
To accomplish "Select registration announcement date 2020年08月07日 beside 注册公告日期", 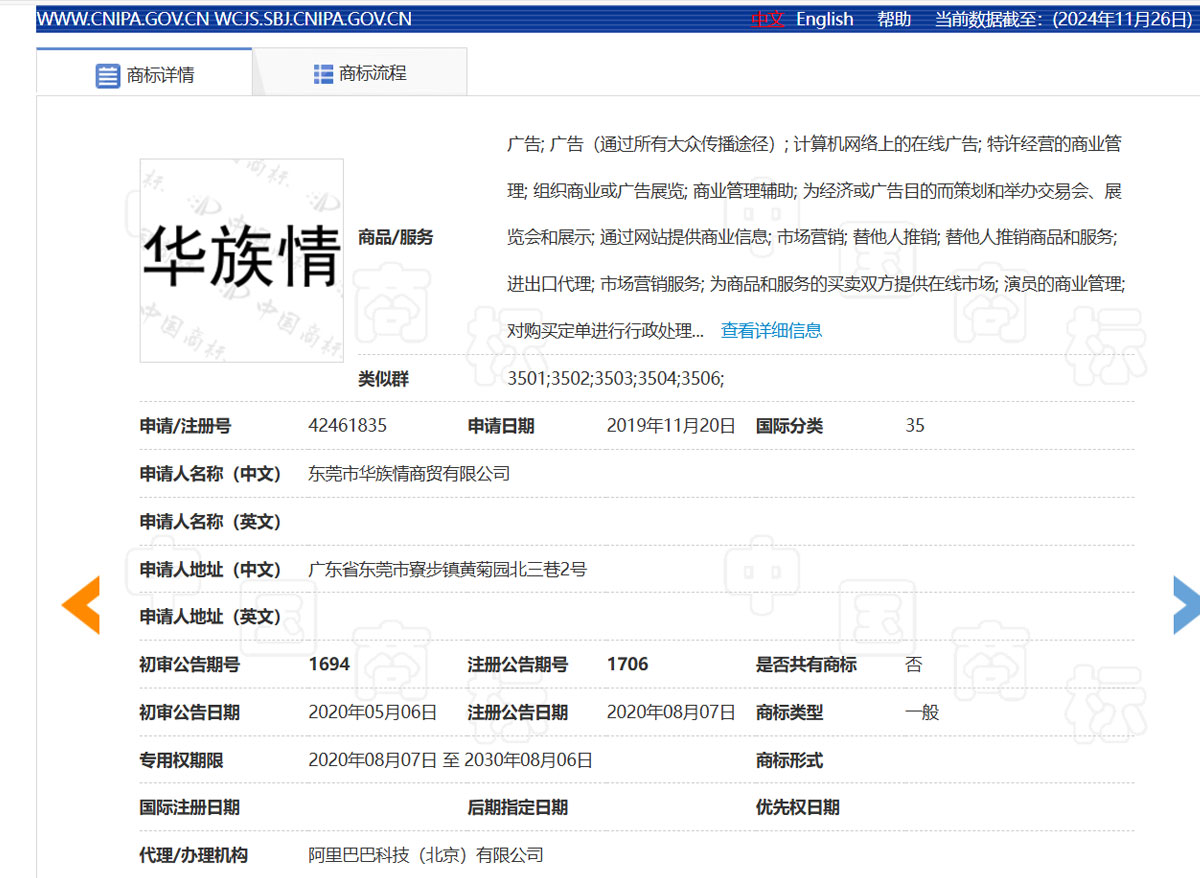I will tap(671, 713).
